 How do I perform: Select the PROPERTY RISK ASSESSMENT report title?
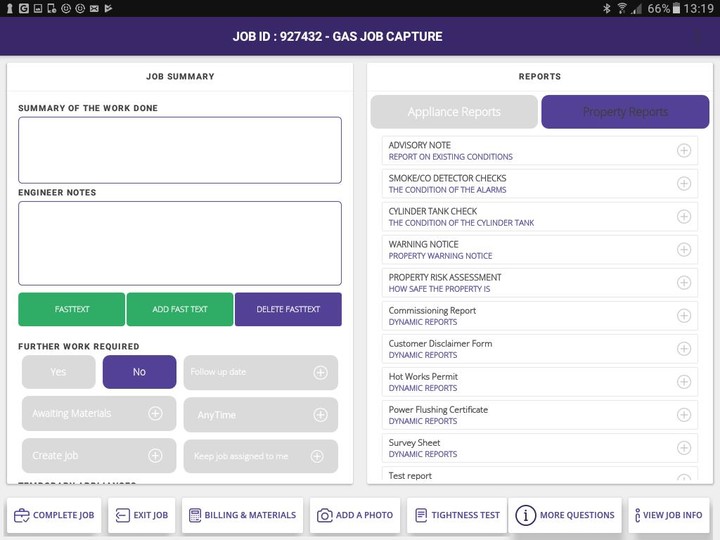tap(445, 277)
